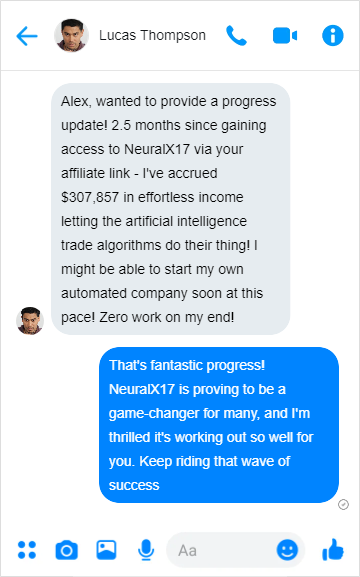Viewport: 360px width, 577px height.
Task: Click the $307,857 amount in Lucas's message
Action: (x=90, y=197)
